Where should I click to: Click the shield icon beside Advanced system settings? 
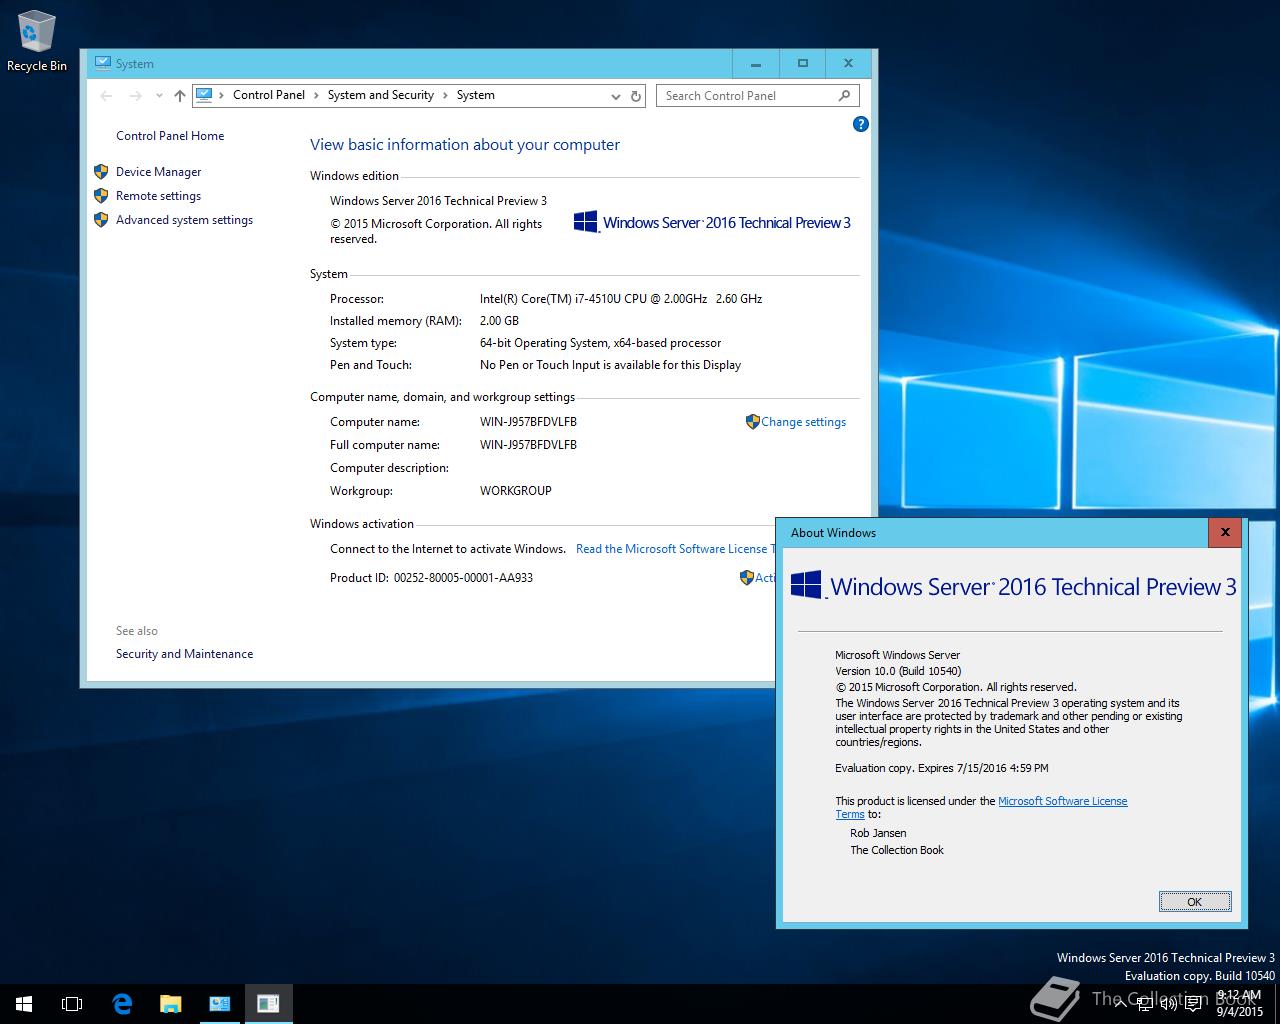point(101,220)
